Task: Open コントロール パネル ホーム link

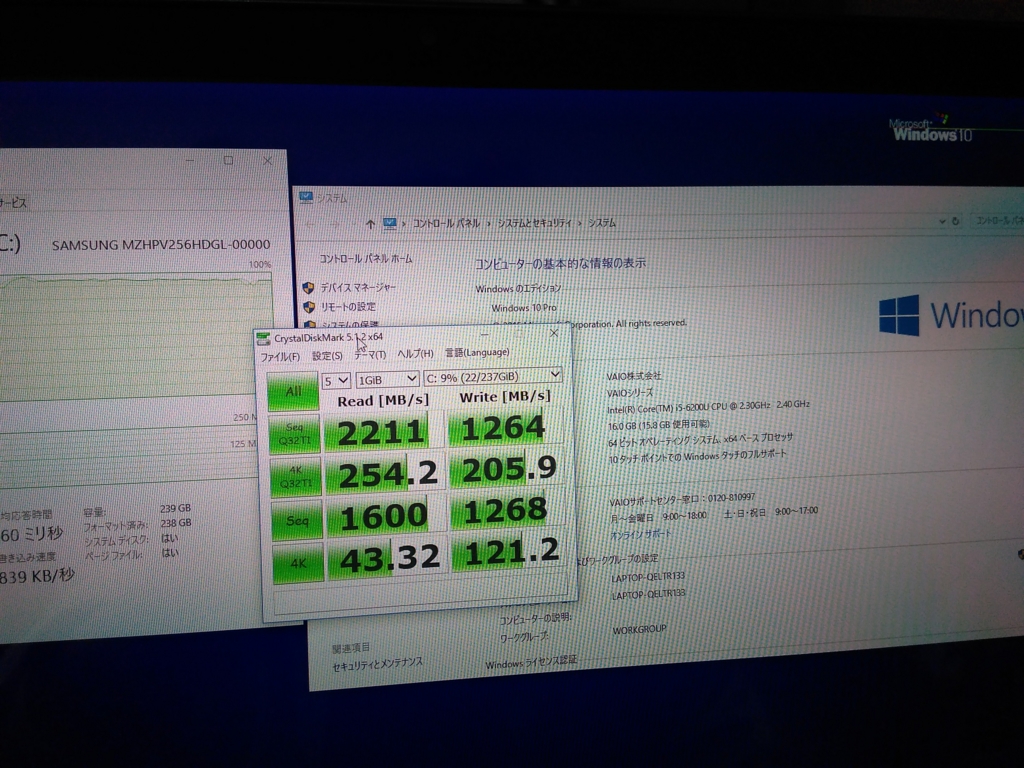Action: (x=366, y=259)
